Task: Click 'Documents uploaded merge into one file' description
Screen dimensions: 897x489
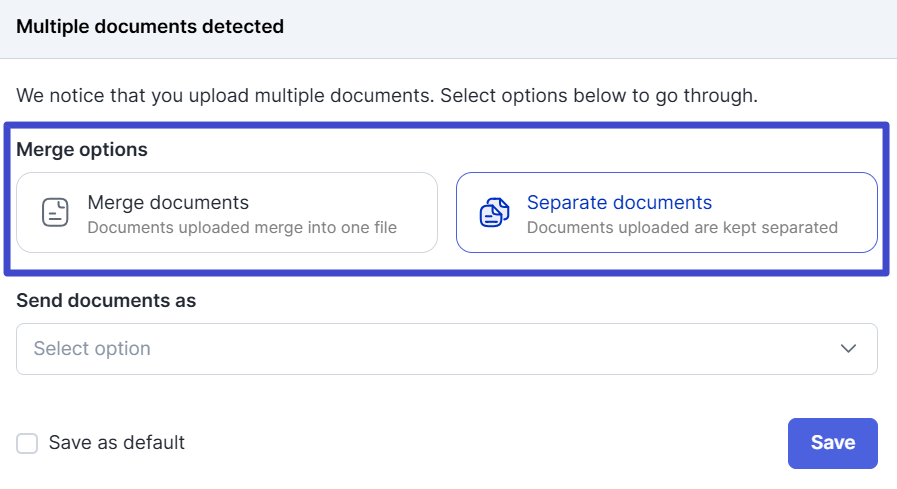Action: (242, 227)
